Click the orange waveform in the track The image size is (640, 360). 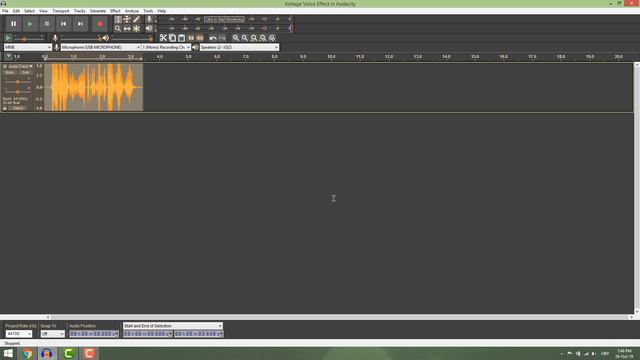coord(93,87)
